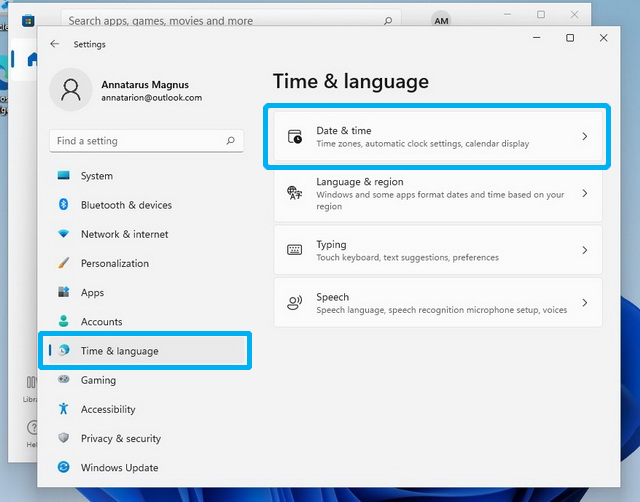Image resolution: width=640 pixels, height=502 pixels.
Task: Open Date & time settings card
Action: (438, 136)
